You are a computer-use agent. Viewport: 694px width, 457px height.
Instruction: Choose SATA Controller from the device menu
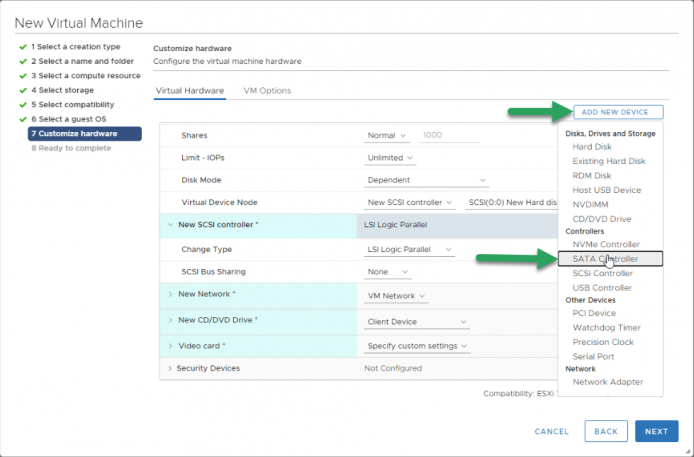click(x=610, y=259)
